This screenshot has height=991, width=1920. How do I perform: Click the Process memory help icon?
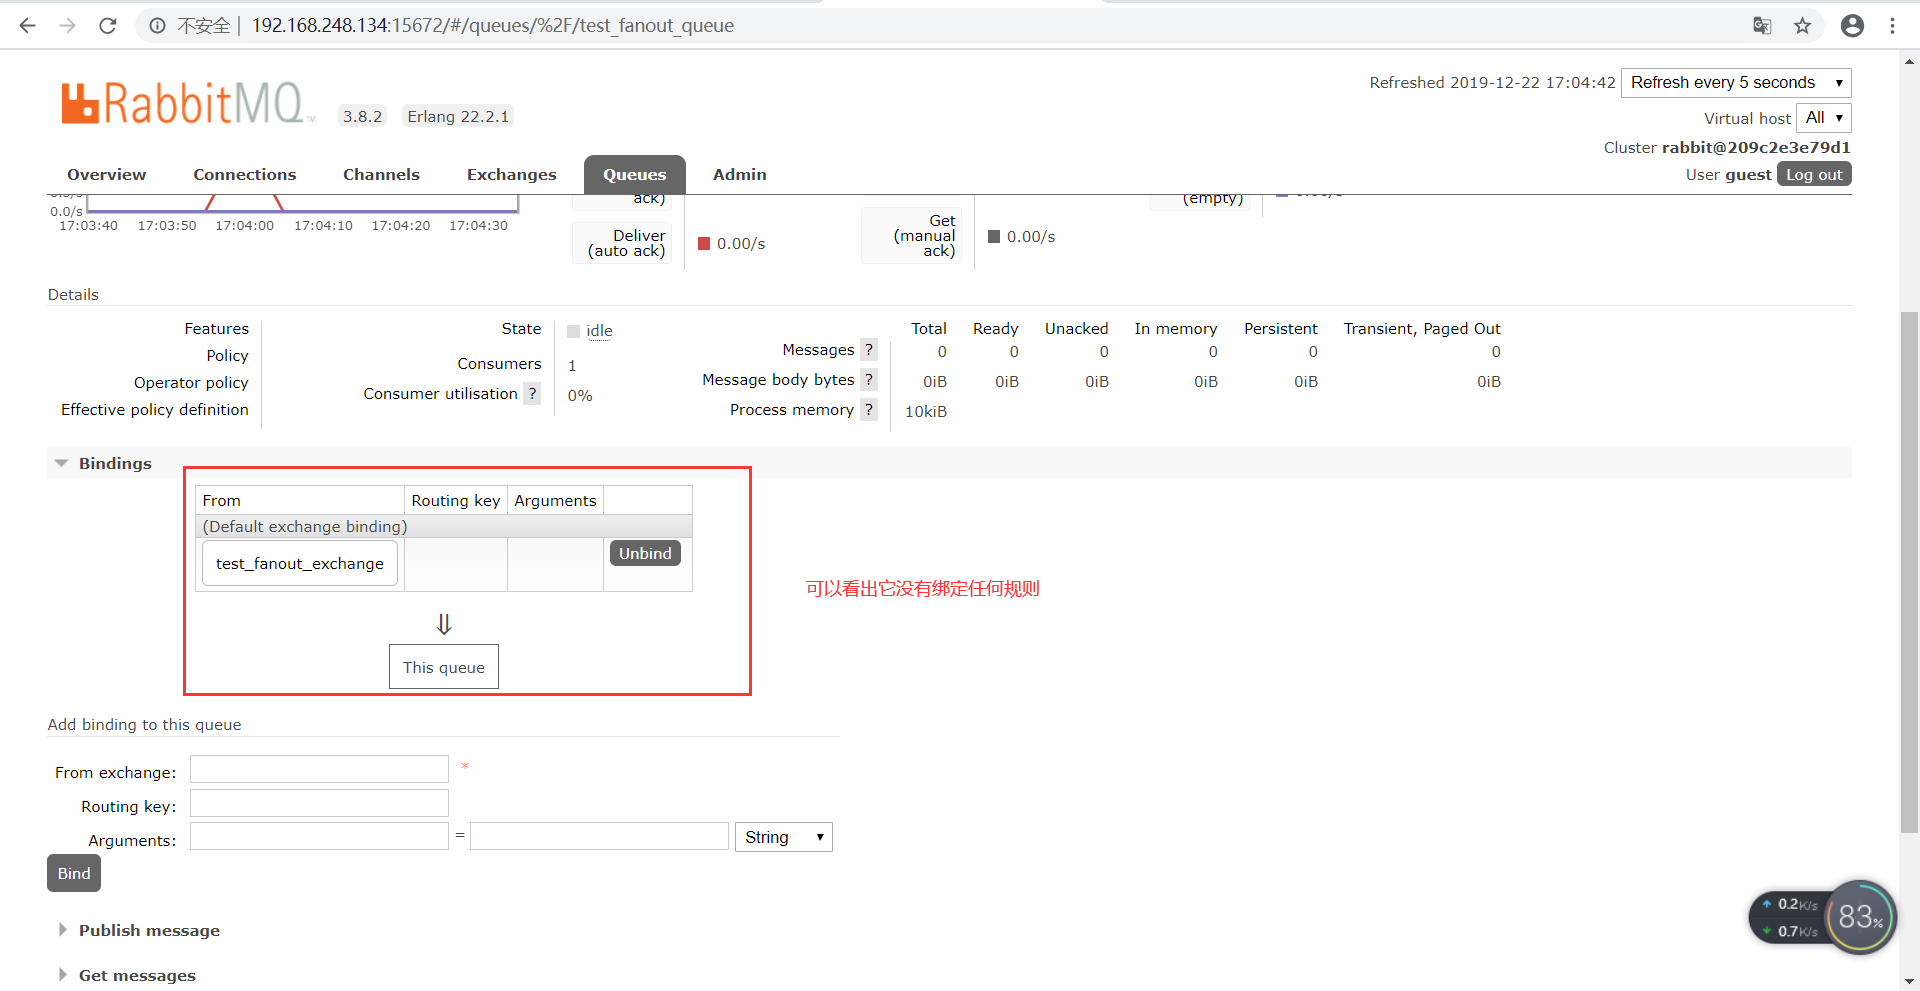pyautogui.click(x=869, y=410)
